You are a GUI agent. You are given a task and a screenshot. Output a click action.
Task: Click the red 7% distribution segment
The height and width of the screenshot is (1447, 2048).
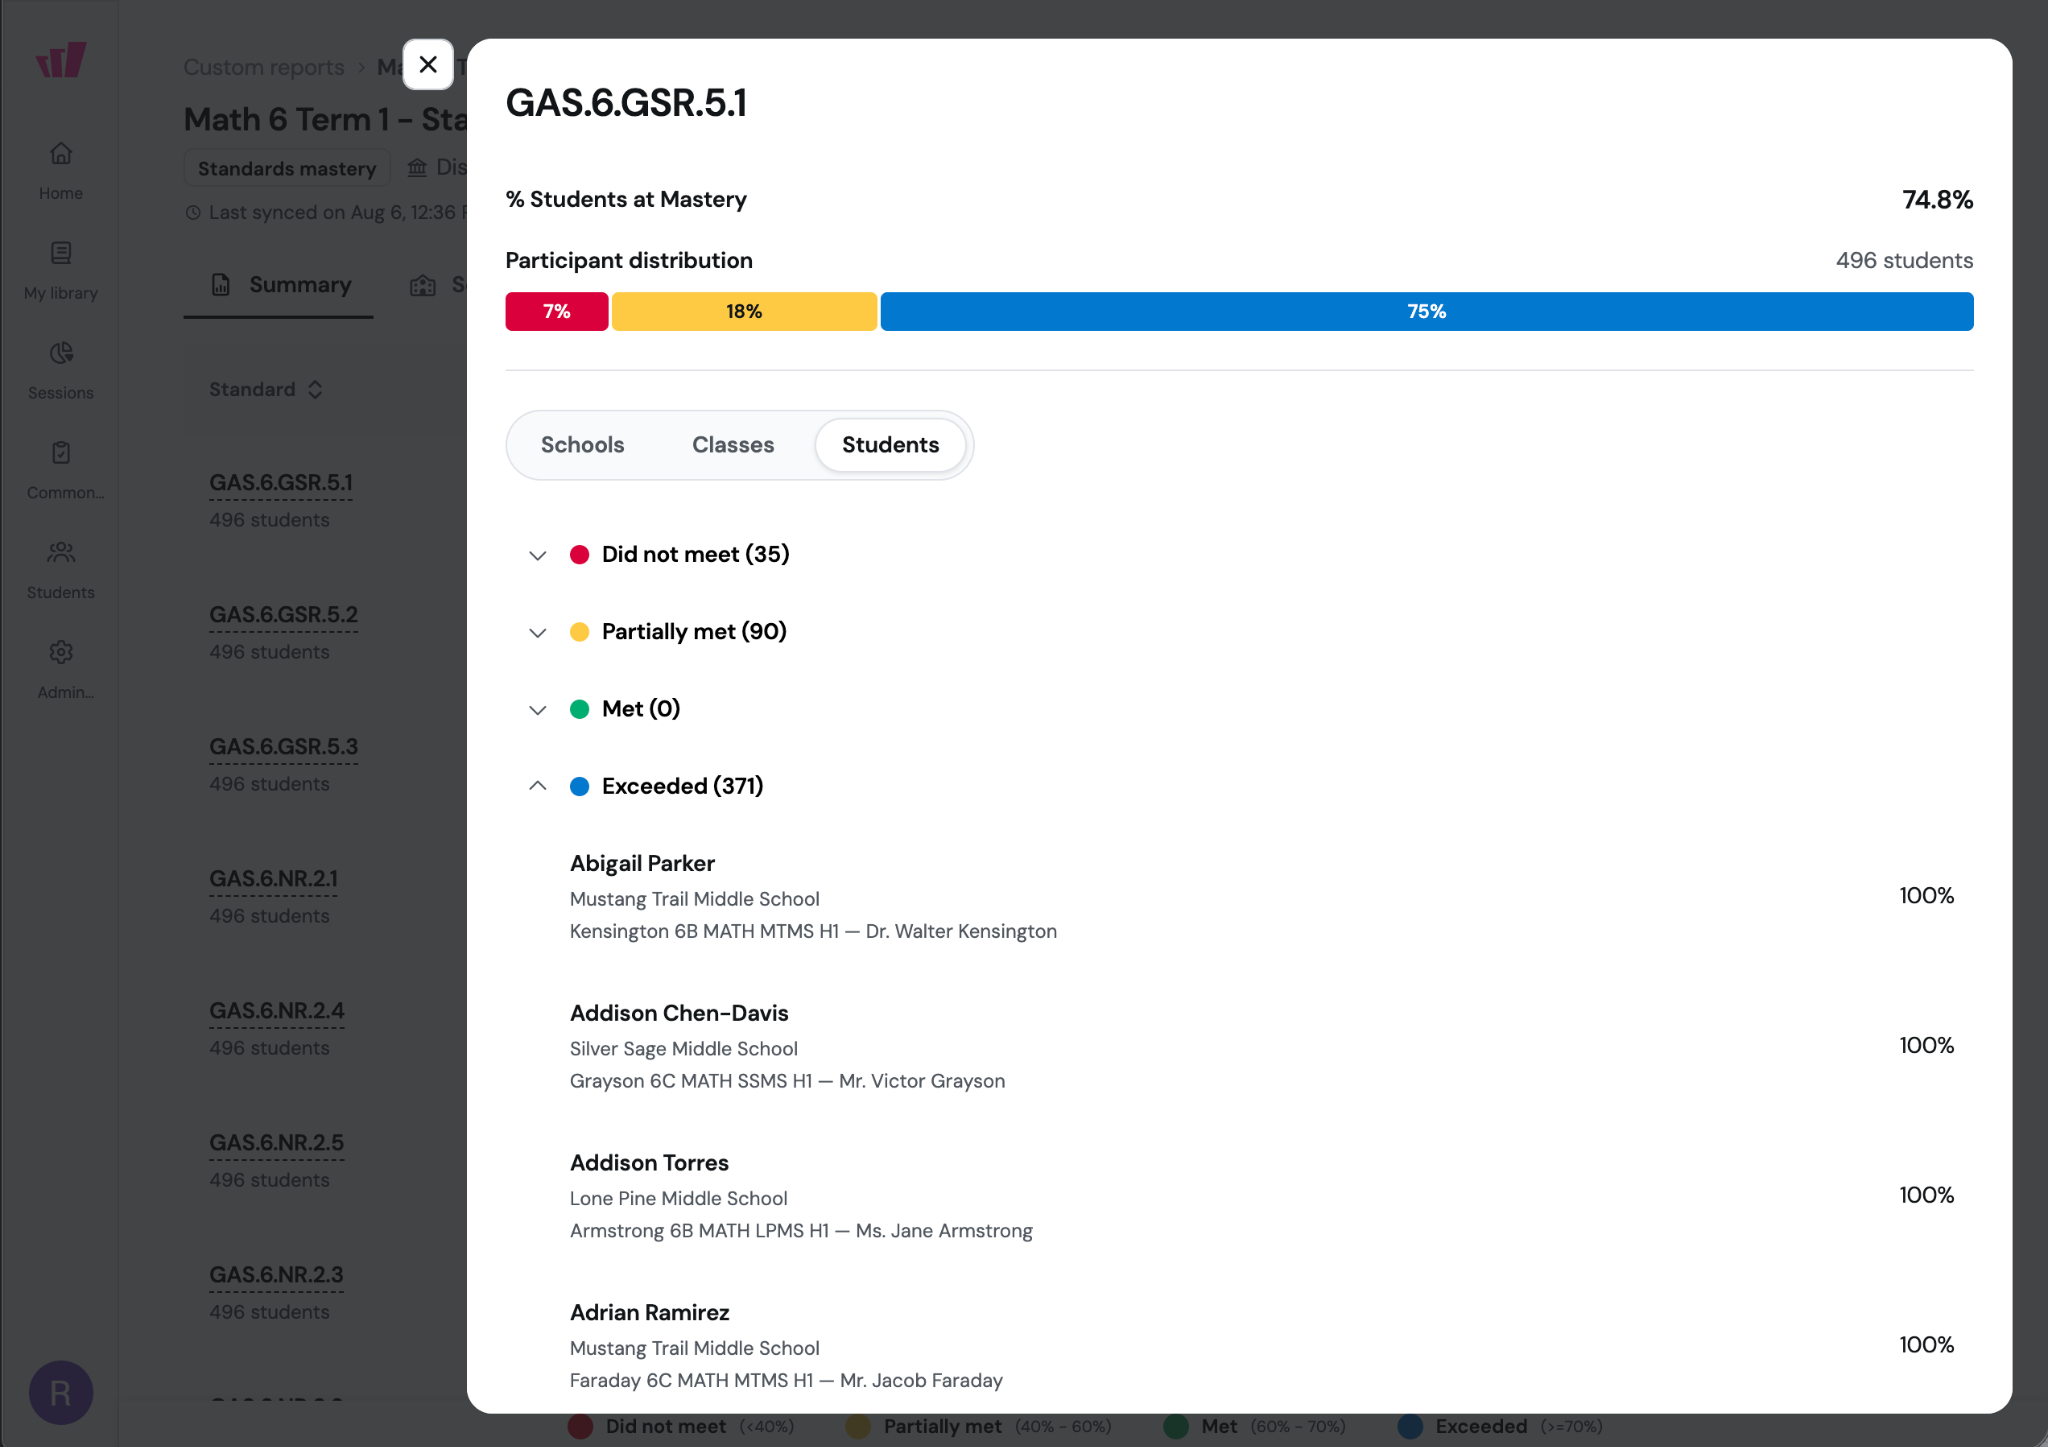(x=557, y=311)
